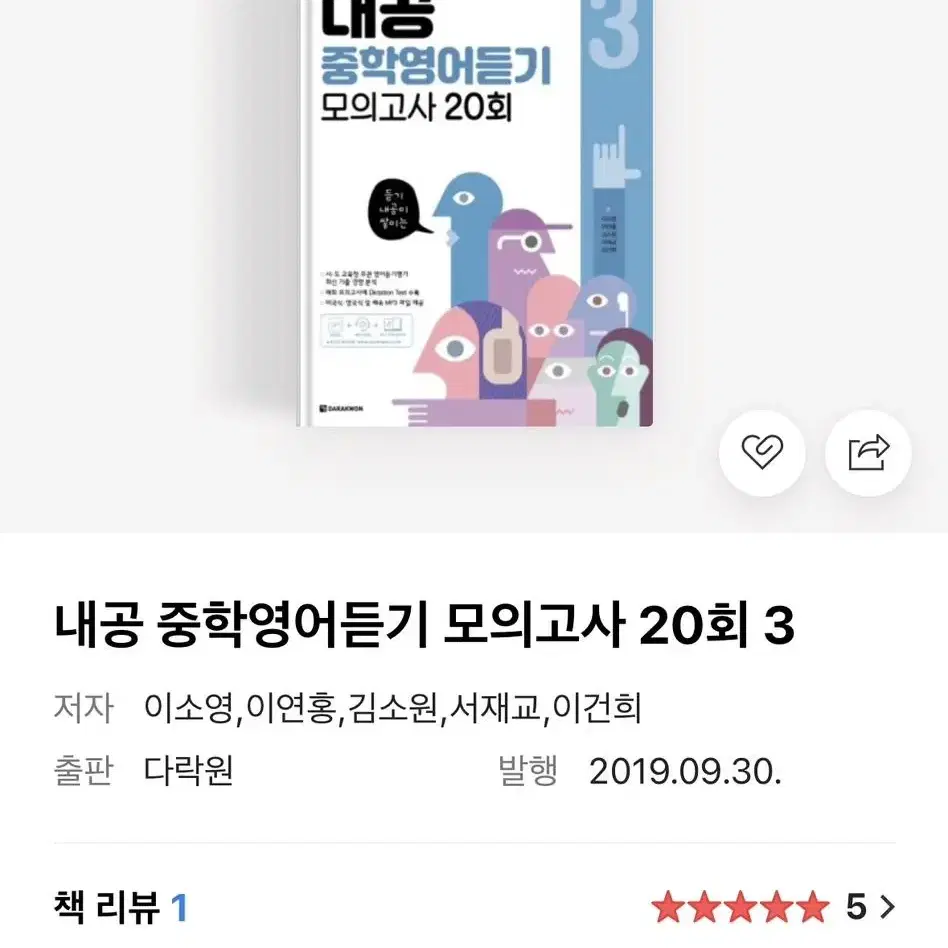Select author 이소영
Image resolution: width=948 pixels, height=948 pixels.
[x=189, y=707]
